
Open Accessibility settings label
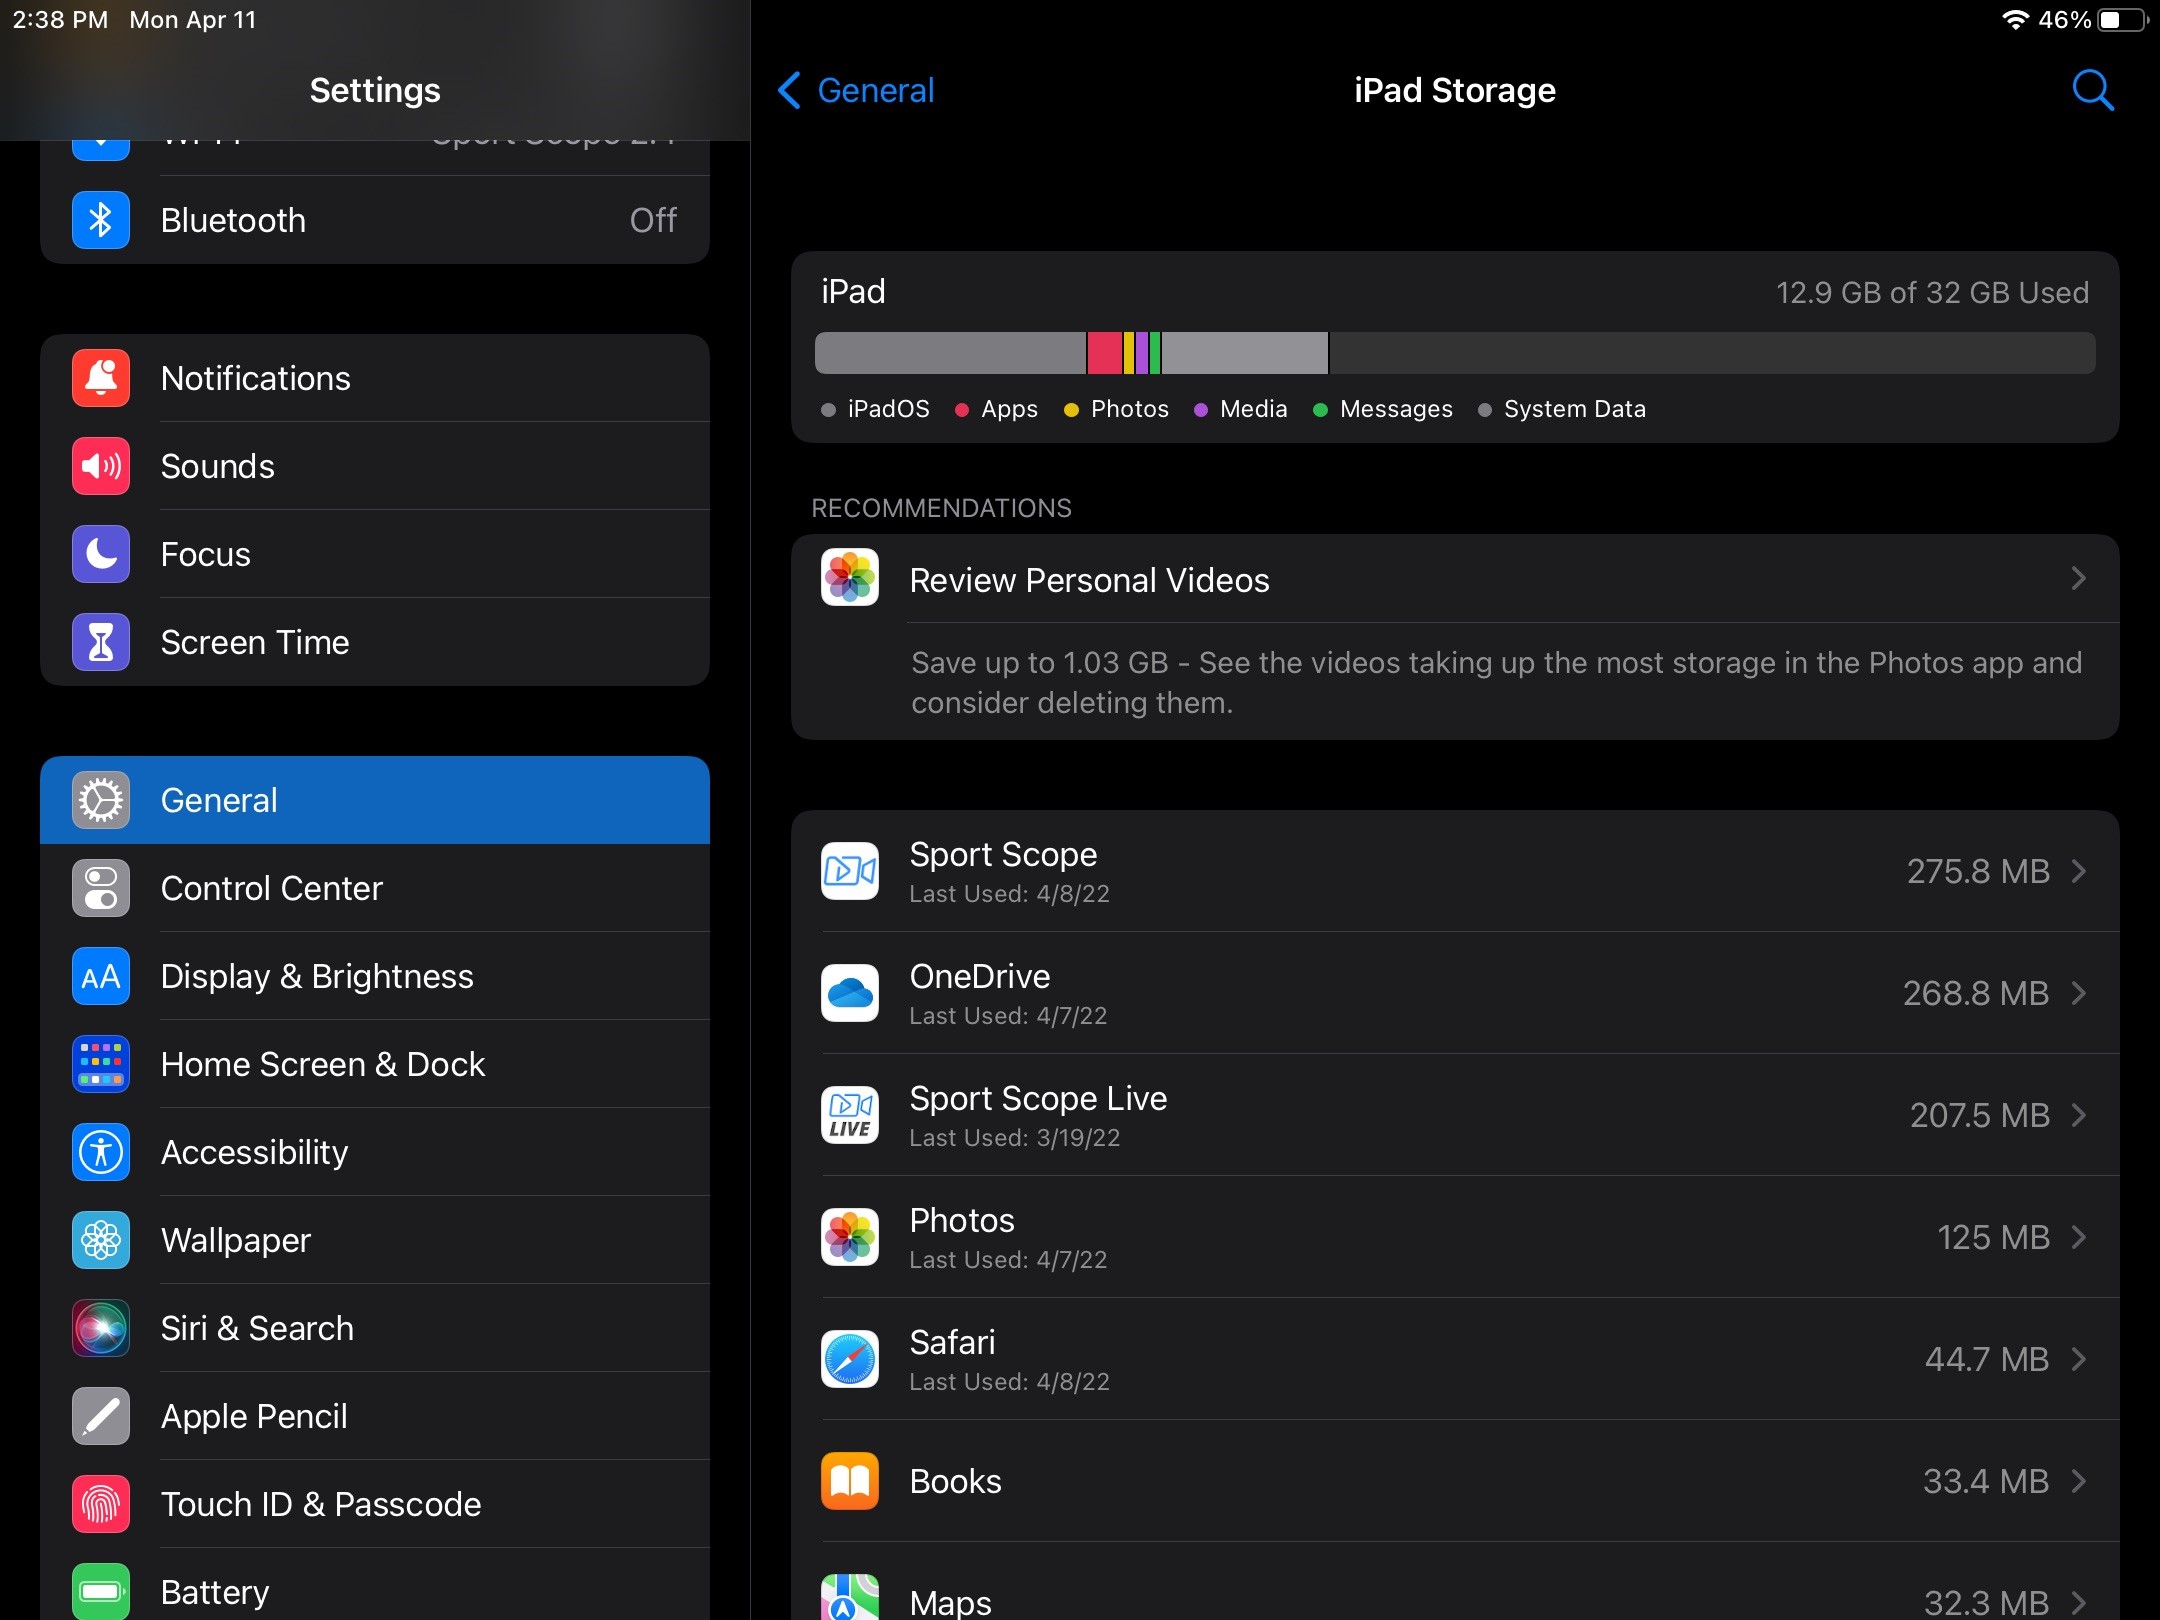click(254, 1152)
